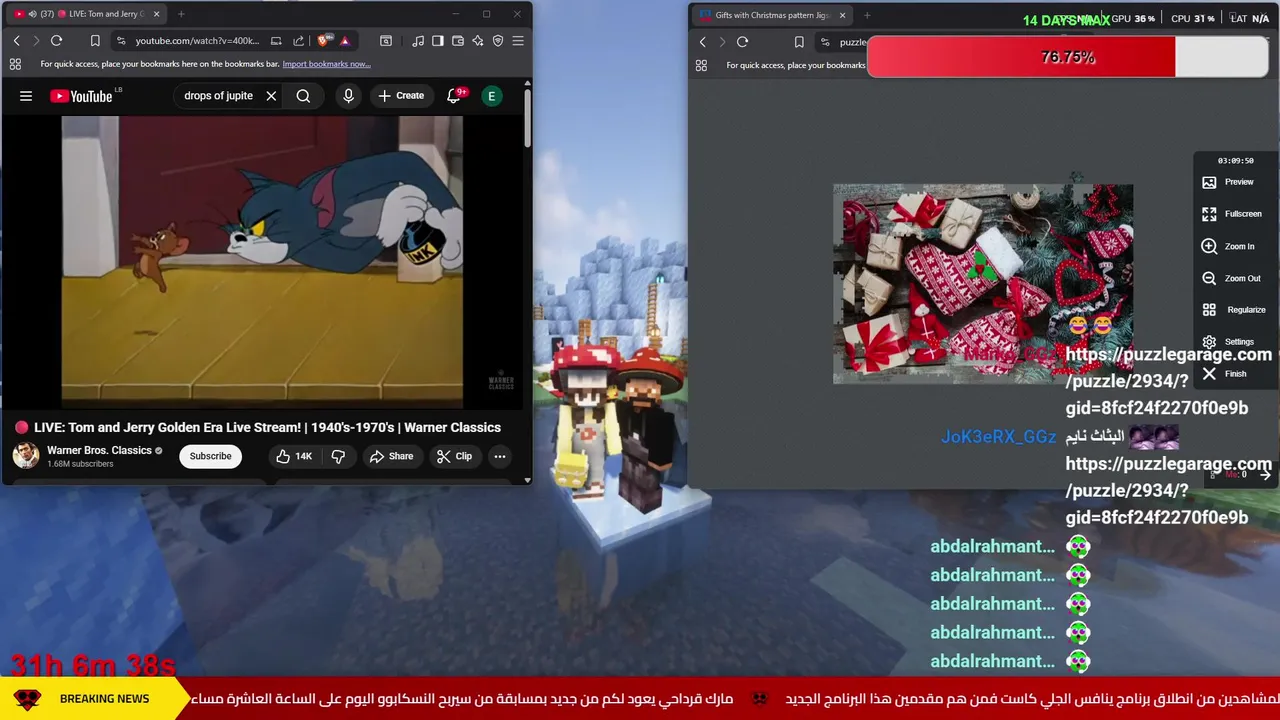Open the YouTube guide hamburger menu
This screenshot has height=720, width=1280.
coord(26,96)
